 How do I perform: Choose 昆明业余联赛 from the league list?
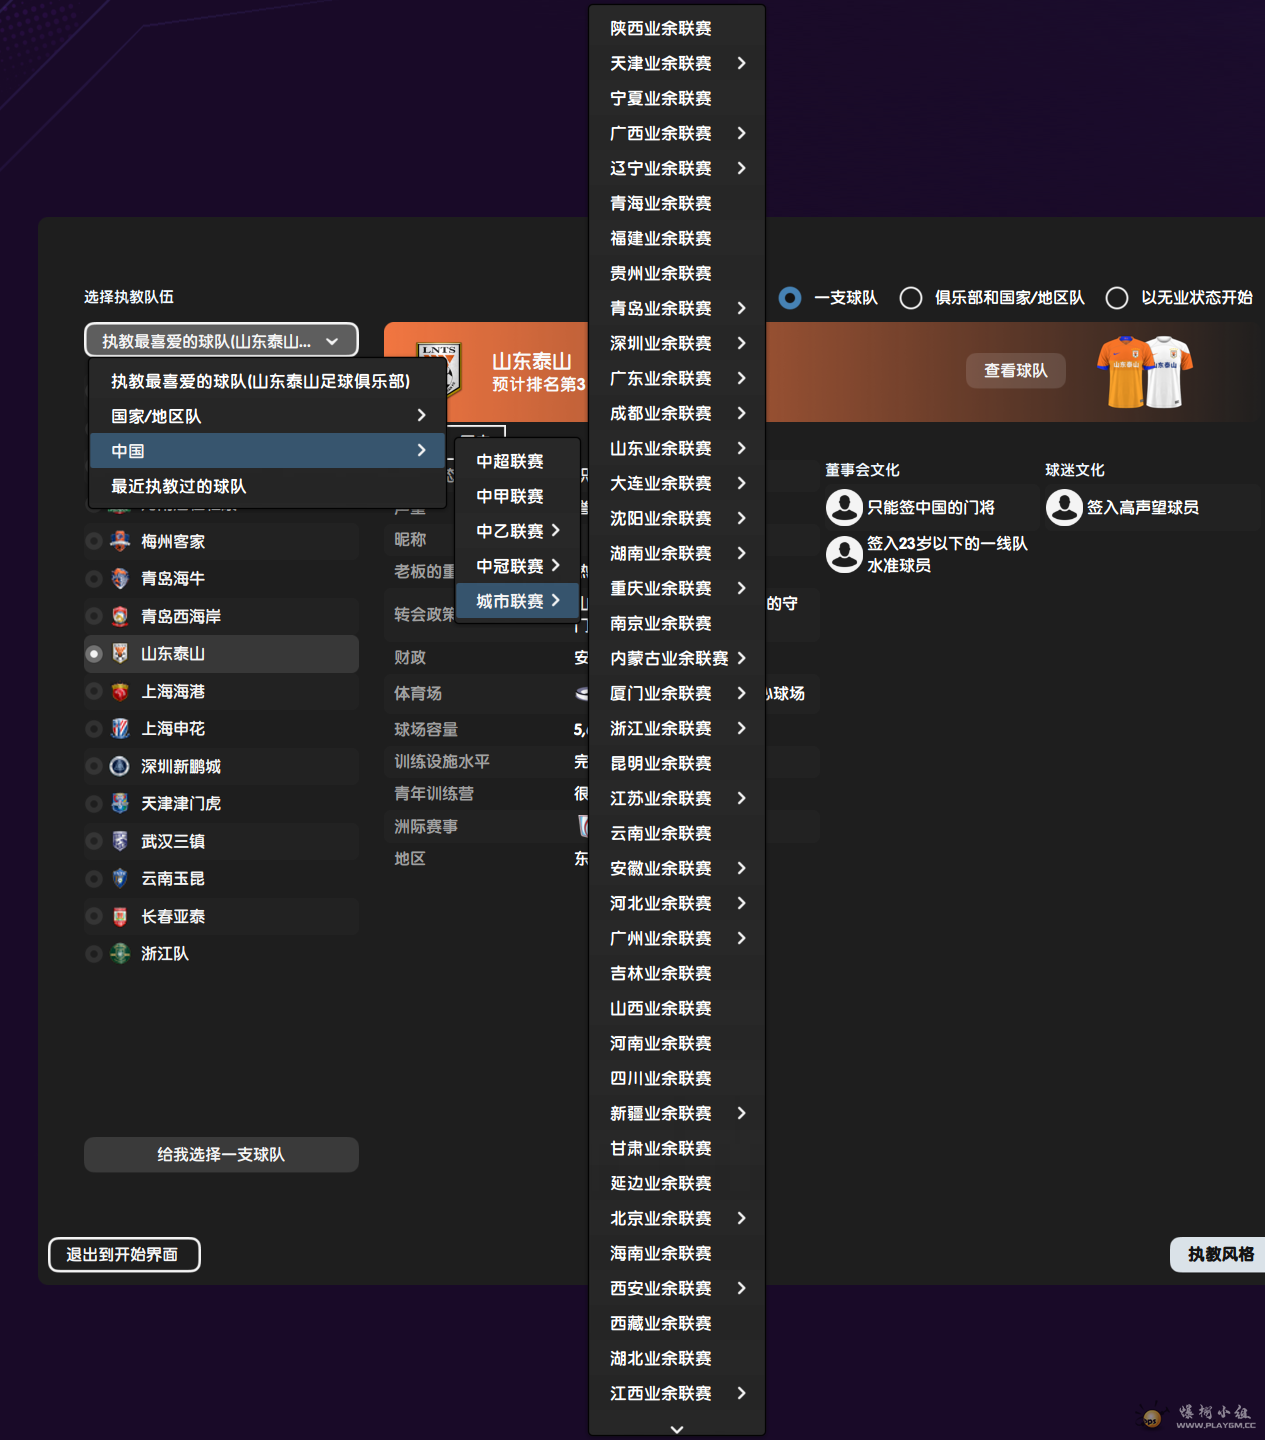677,763
